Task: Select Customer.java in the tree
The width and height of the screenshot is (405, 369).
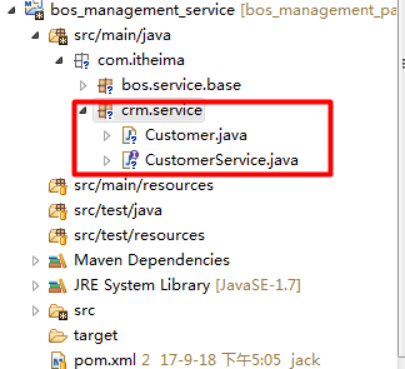Action: (196, 135)
